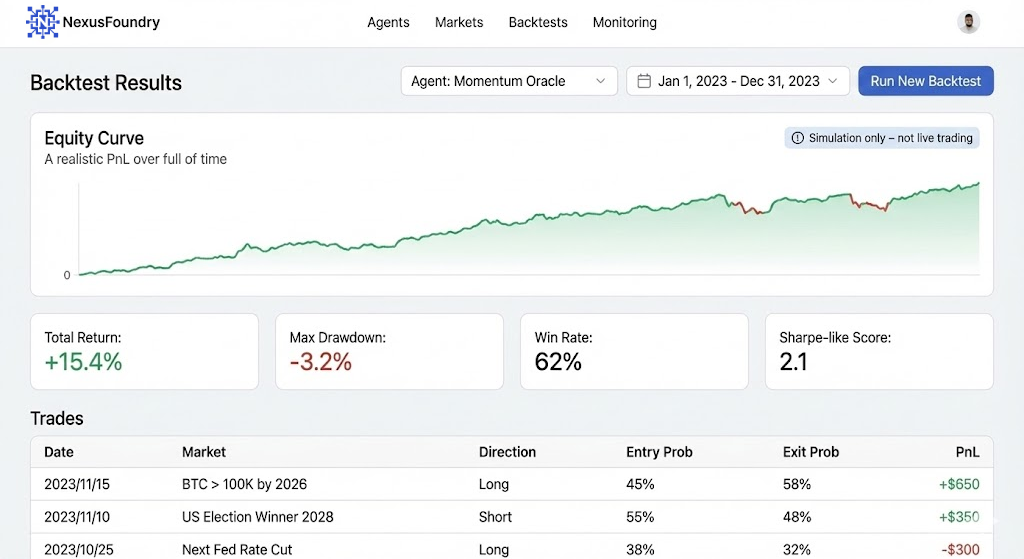Screen dimensions: 1024x559
Task: Open the date range picker chevron
Action: [x=832, y=81]
